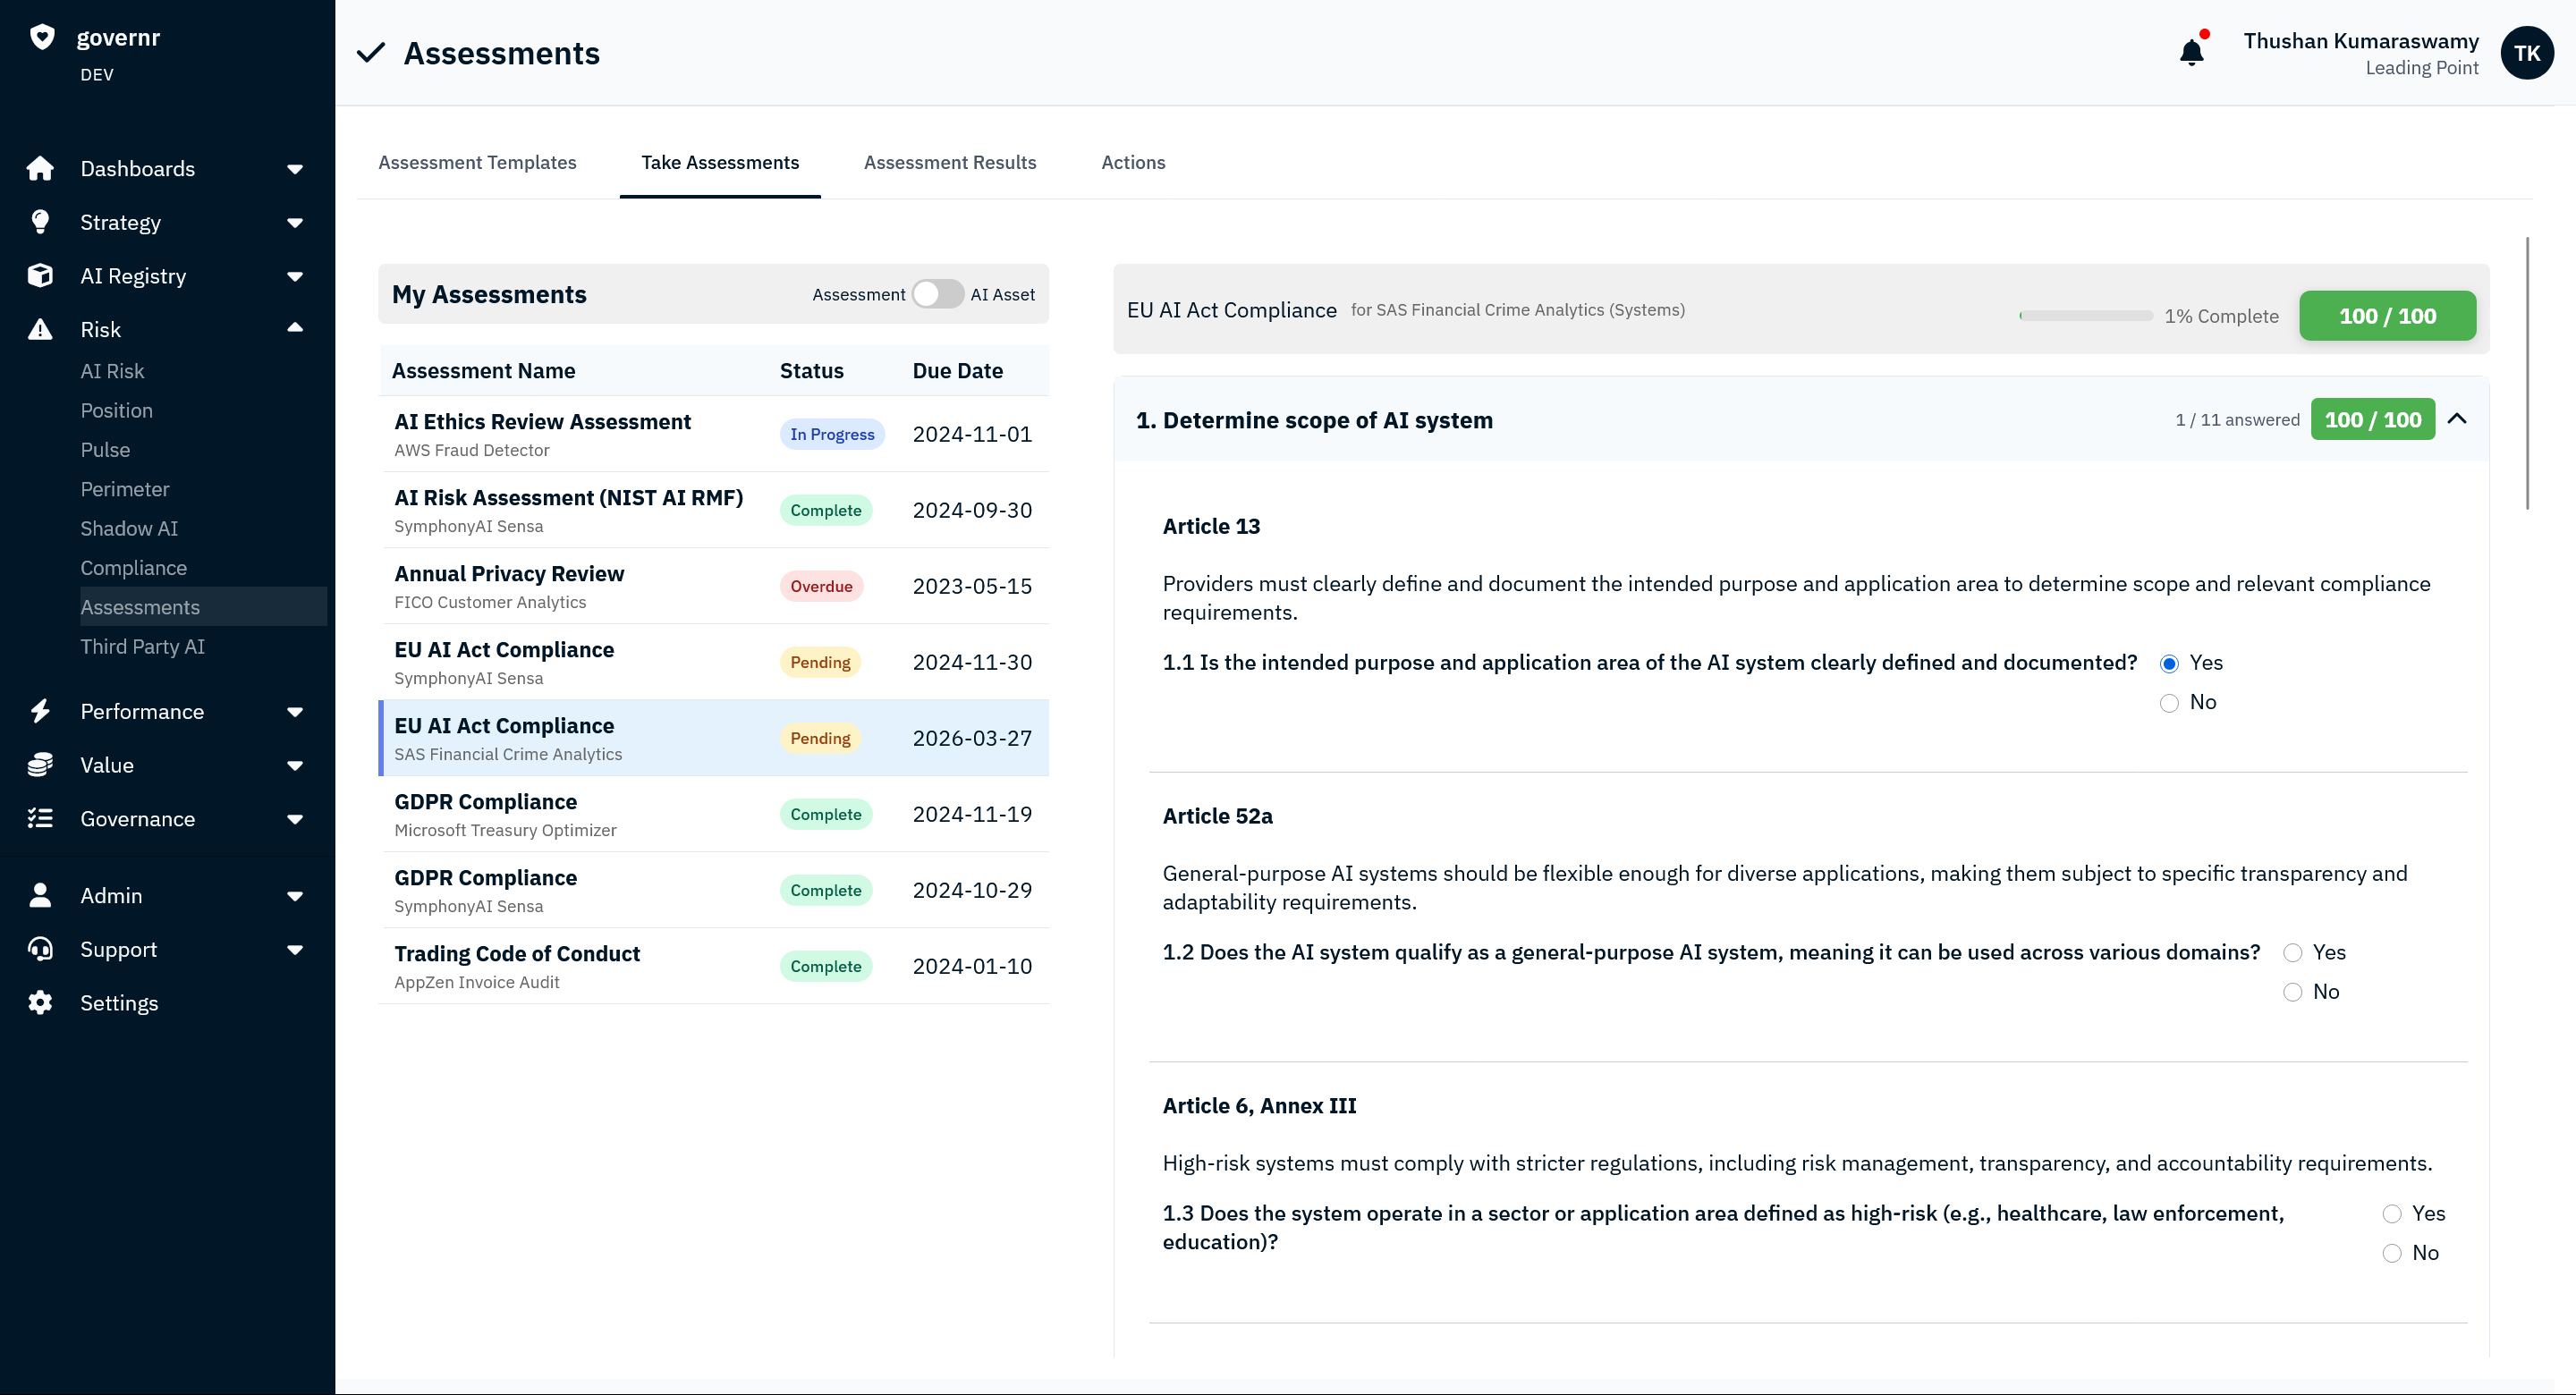Image resolution: width=2576 pixels, height=1395 pixels.
Task: Switch to the Assessment Results tab
Action: (949, 162)
